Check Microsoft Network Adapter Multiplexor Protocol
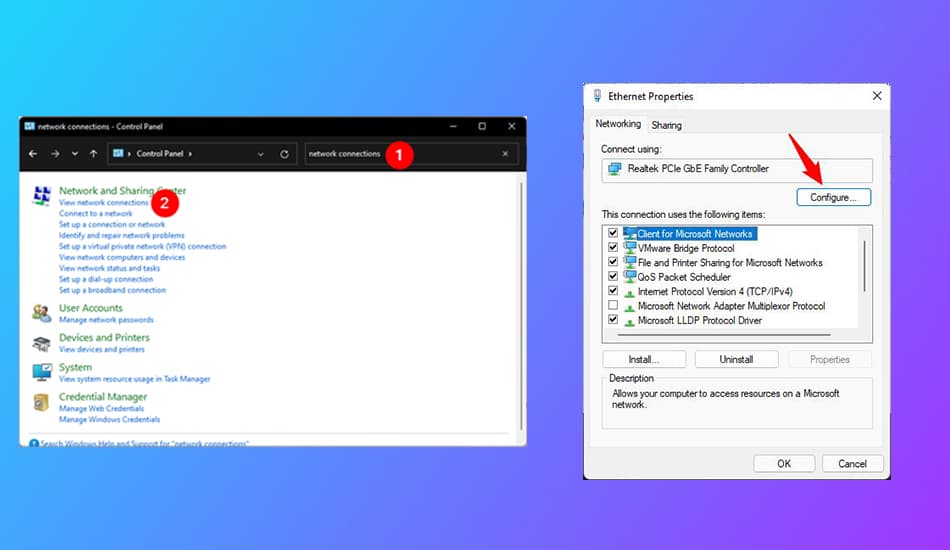950x550 pixels. coord(613,306)
